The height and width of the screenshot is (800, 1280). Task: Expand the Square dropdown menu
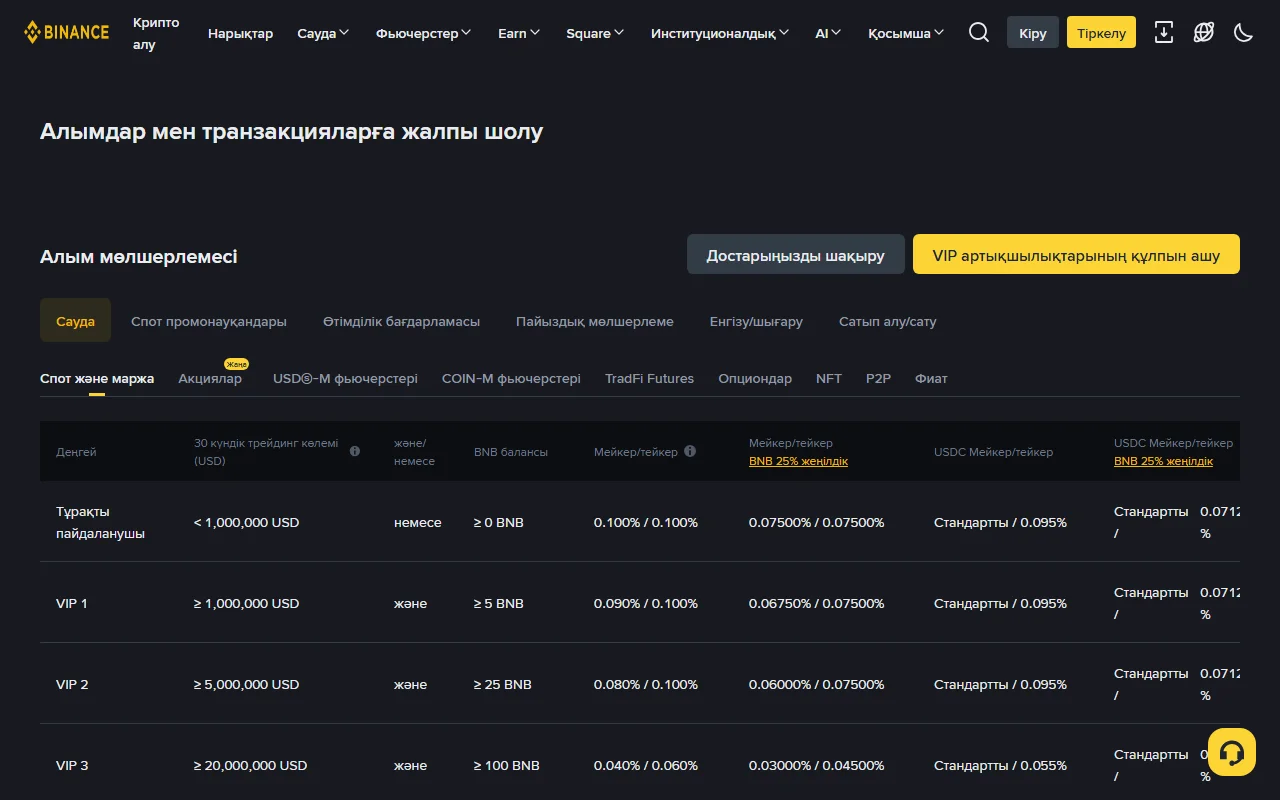coord(595,33)
